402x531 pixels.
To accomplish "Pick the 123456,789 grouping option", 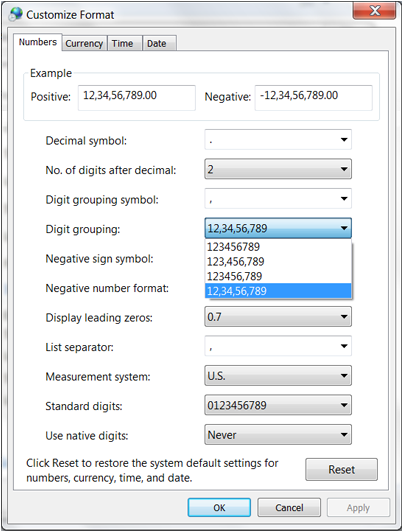I will coord(278,276).
